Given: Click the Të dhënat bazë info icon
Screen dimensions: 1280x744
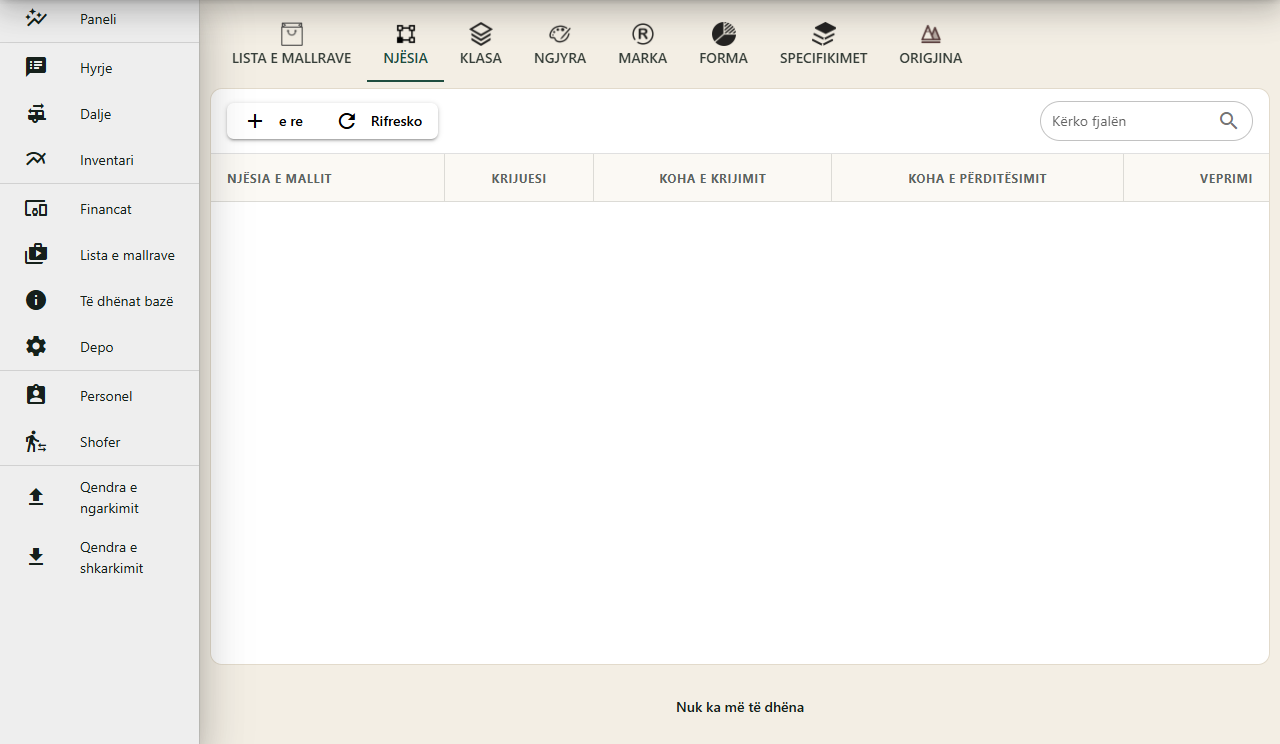Looking at the screenshot, I should pyautogui.click(x=36, y=300).
